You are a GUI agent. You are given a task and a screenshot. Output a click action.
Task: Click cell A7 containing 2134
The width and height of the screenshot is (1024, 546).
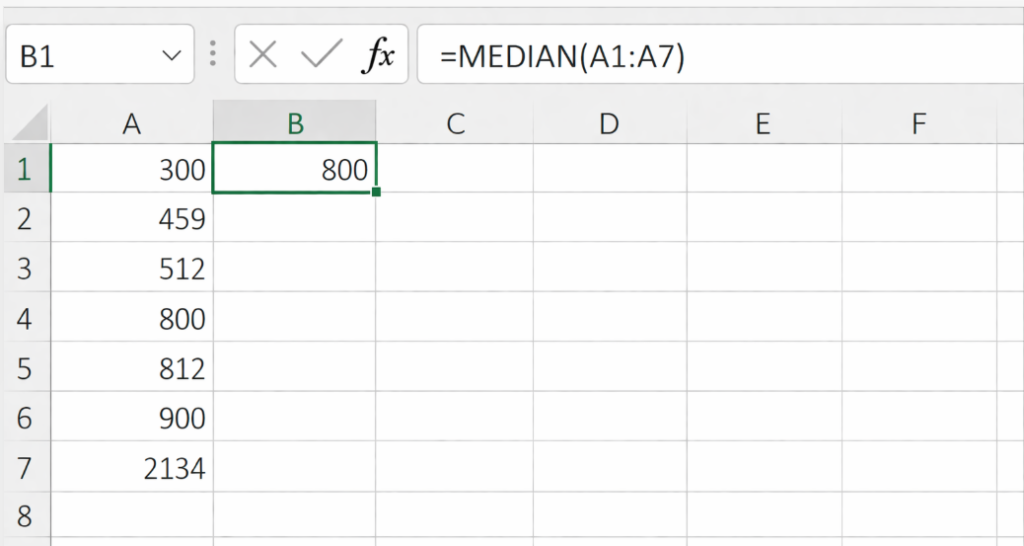click(x=131, y=468)
